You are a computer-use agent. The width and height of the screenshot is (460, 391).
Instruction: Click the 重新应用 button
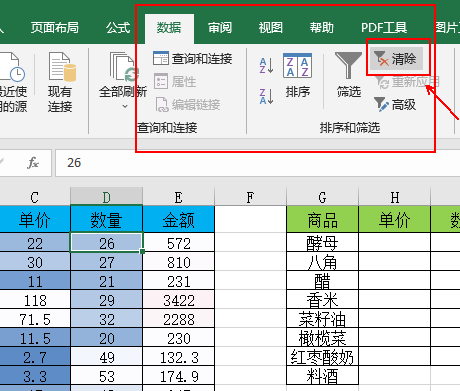407,82
